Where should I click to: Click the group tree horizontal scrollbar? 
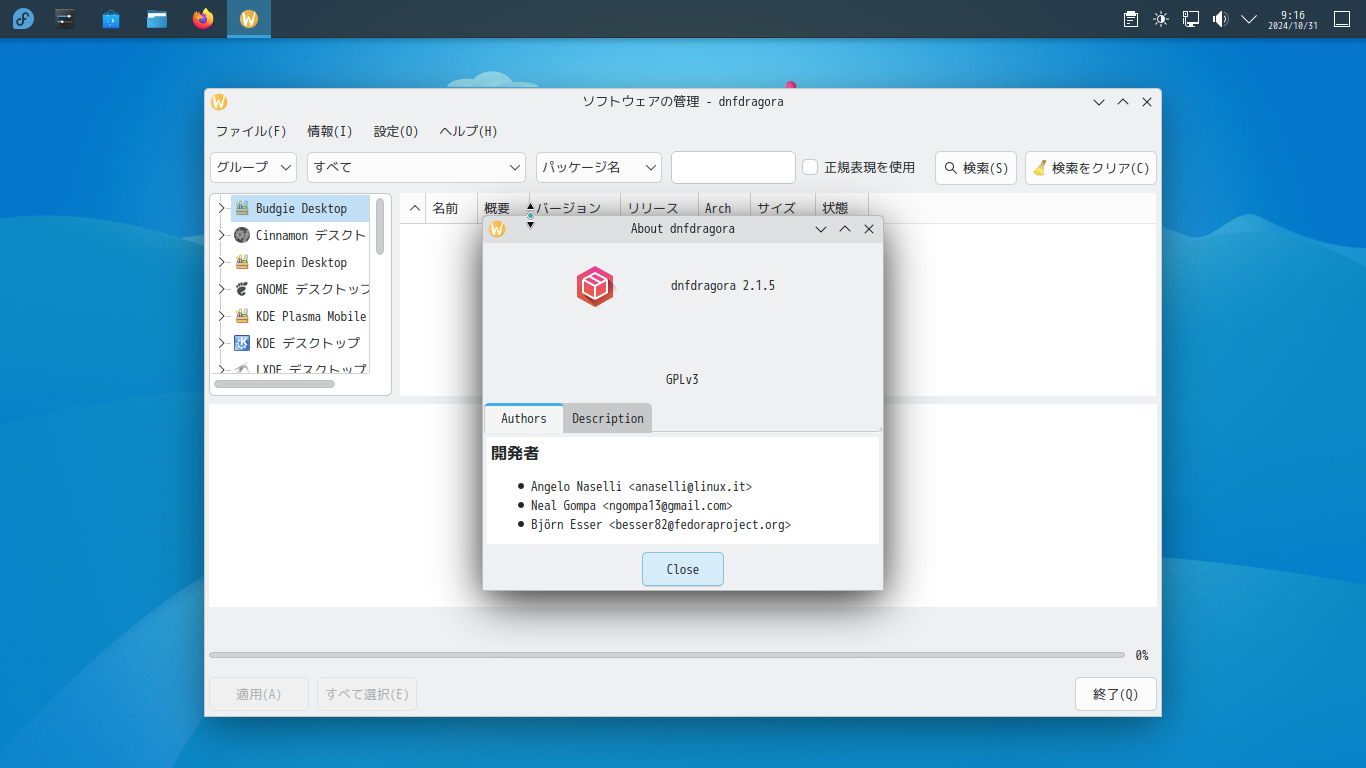pyautogui.click(x=275, y=384)
